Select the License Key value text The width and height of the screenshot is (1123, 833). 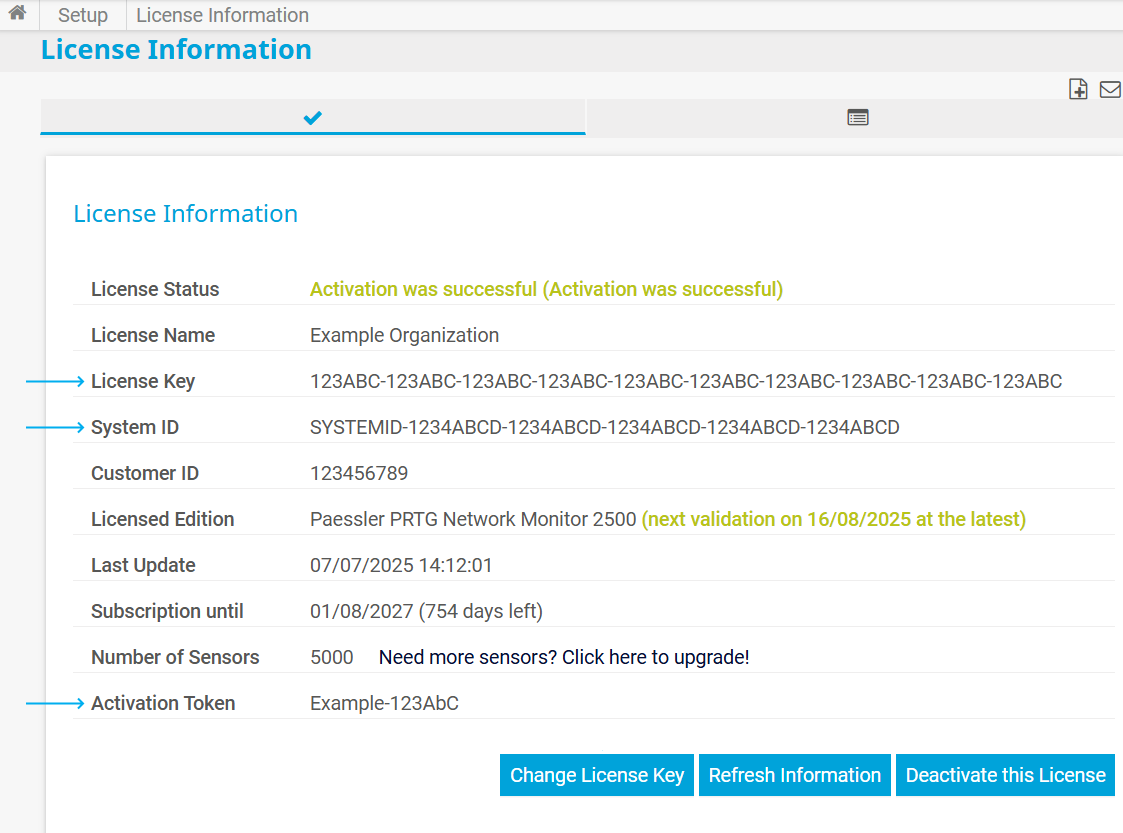point(685,381)
